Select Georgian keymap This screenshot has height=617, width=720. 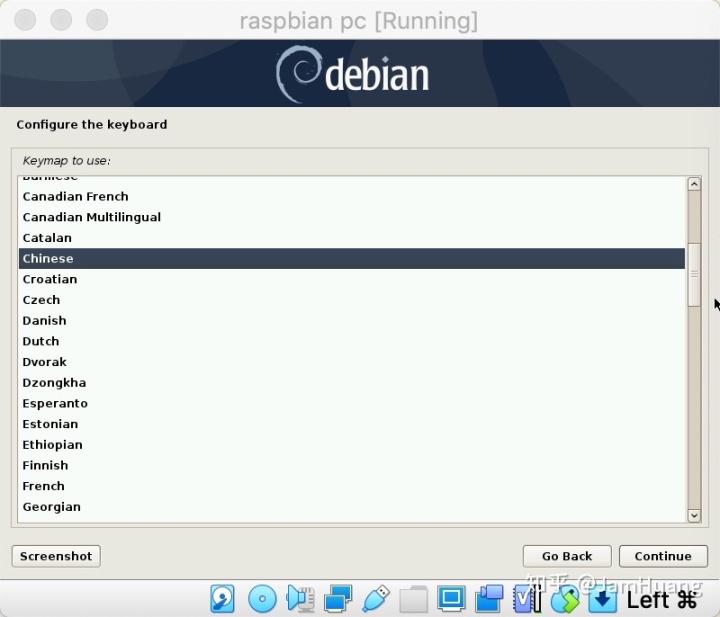(x=352, y=506)
